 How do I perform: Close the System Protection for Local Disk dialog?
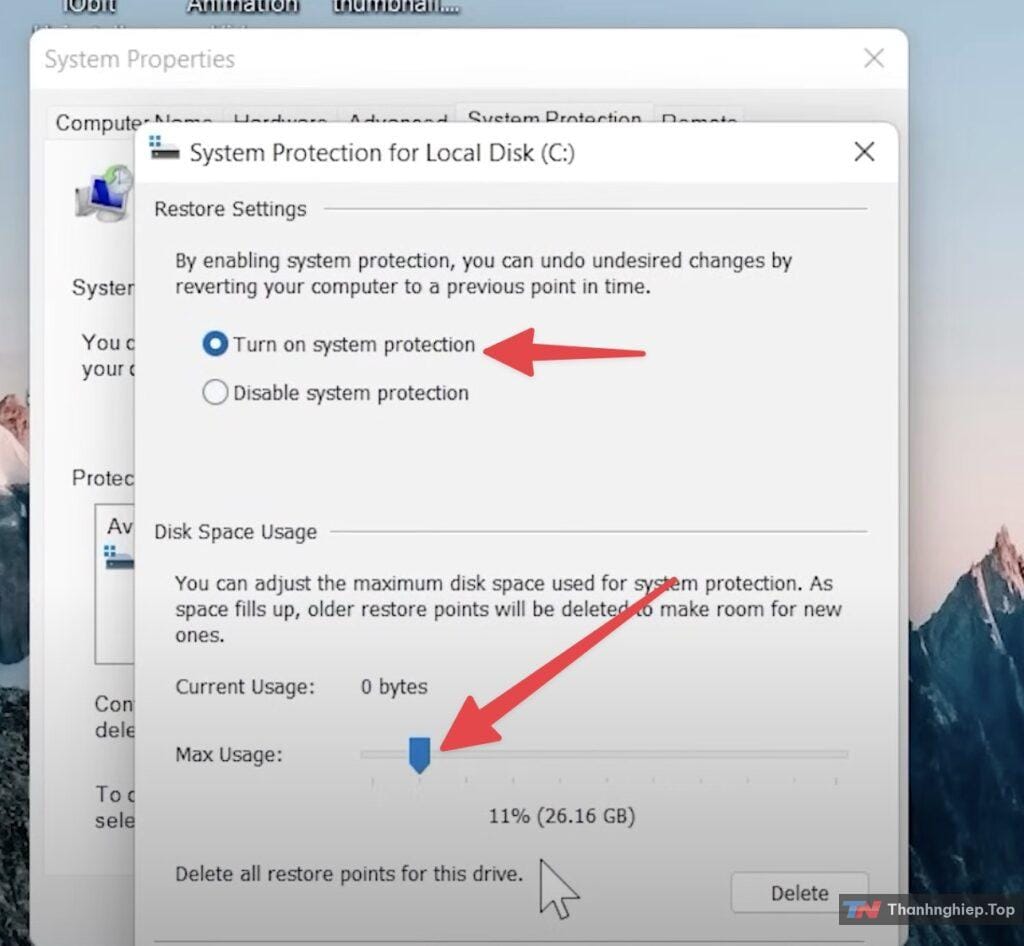tap(864, 152)
